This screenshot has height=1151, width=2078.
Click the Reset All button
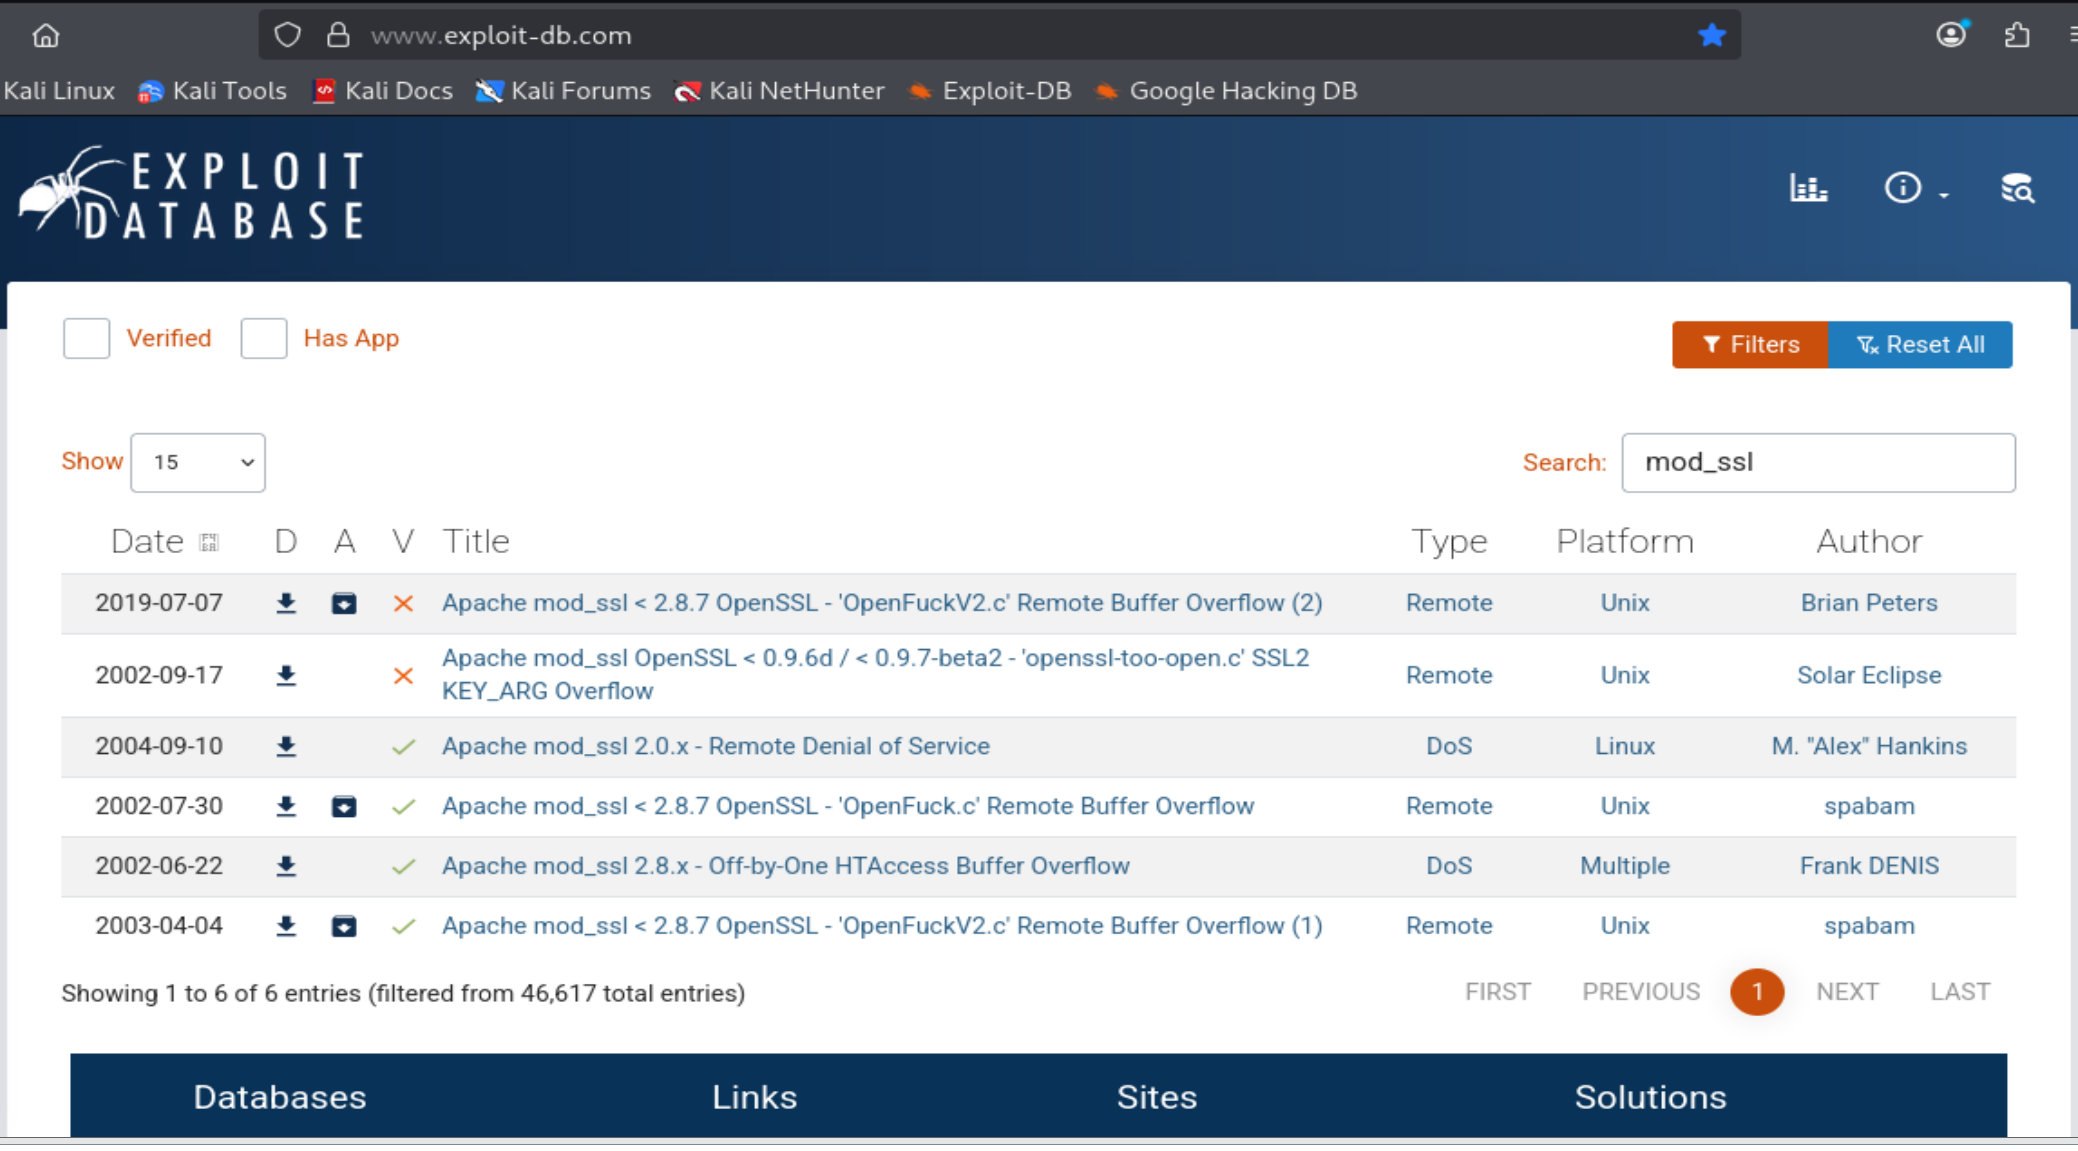tap(1920, 345)
